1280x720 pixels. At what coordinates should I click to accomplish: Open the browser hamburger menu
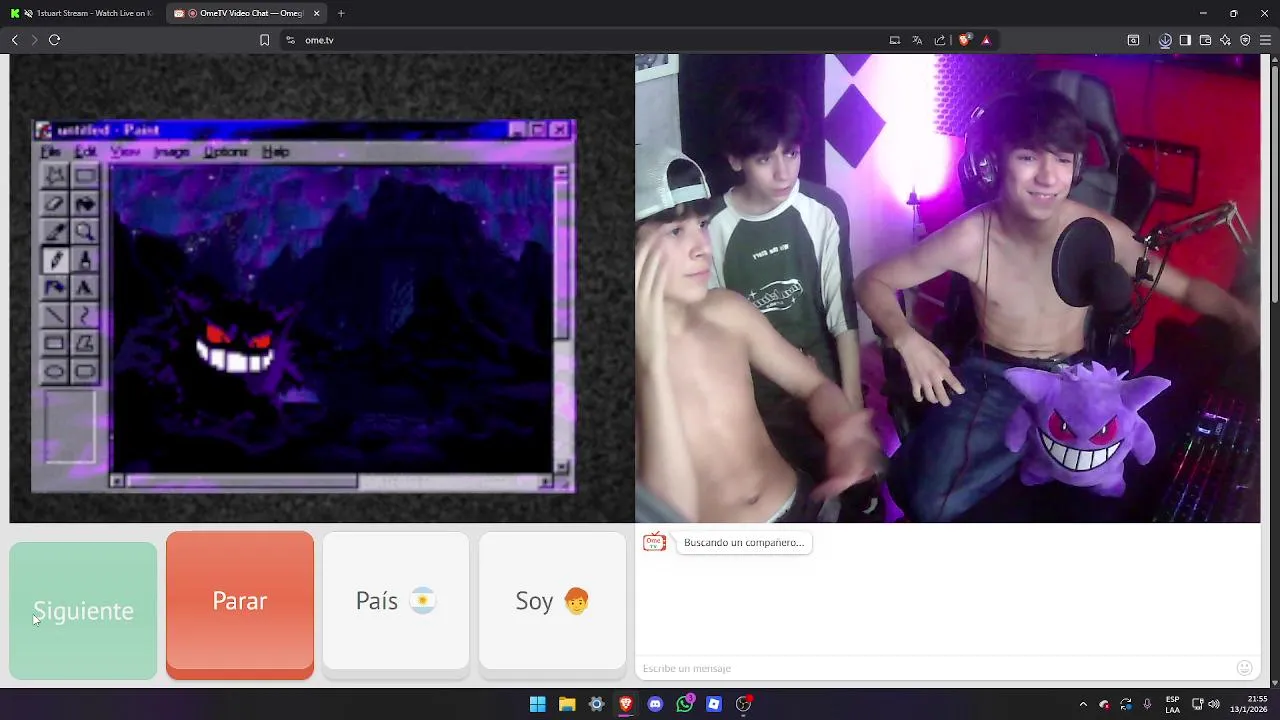1265,40
